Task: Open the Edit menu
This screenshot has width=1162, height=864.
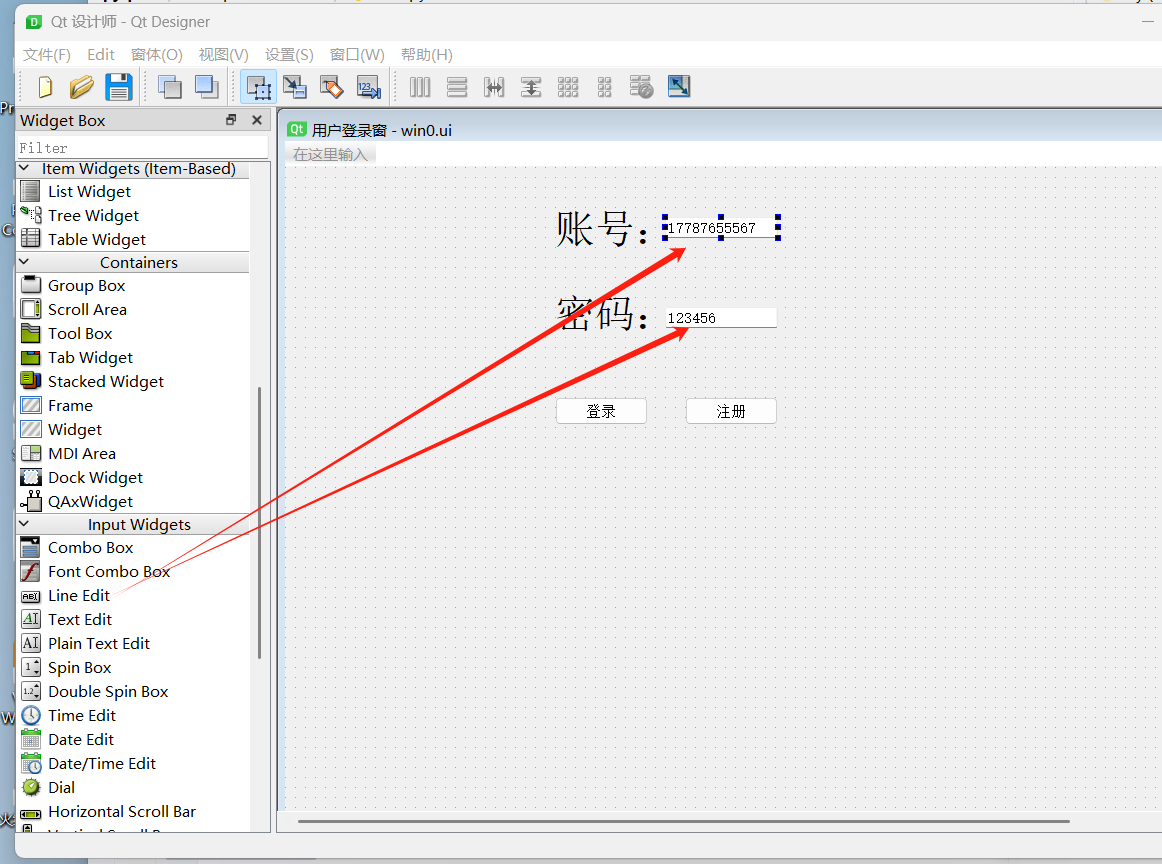Action: click(x=101, y=55)
